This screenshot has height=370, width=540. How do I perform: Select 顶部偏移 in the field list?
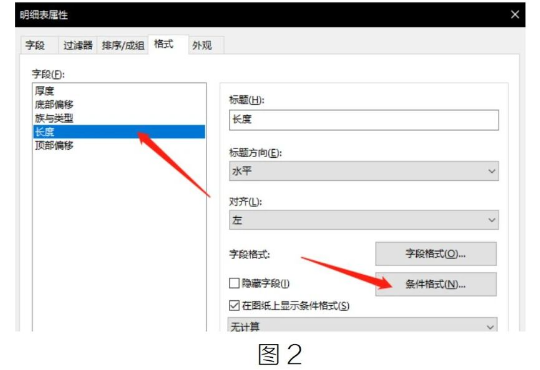pyautogui.click(x=119, y=145)
